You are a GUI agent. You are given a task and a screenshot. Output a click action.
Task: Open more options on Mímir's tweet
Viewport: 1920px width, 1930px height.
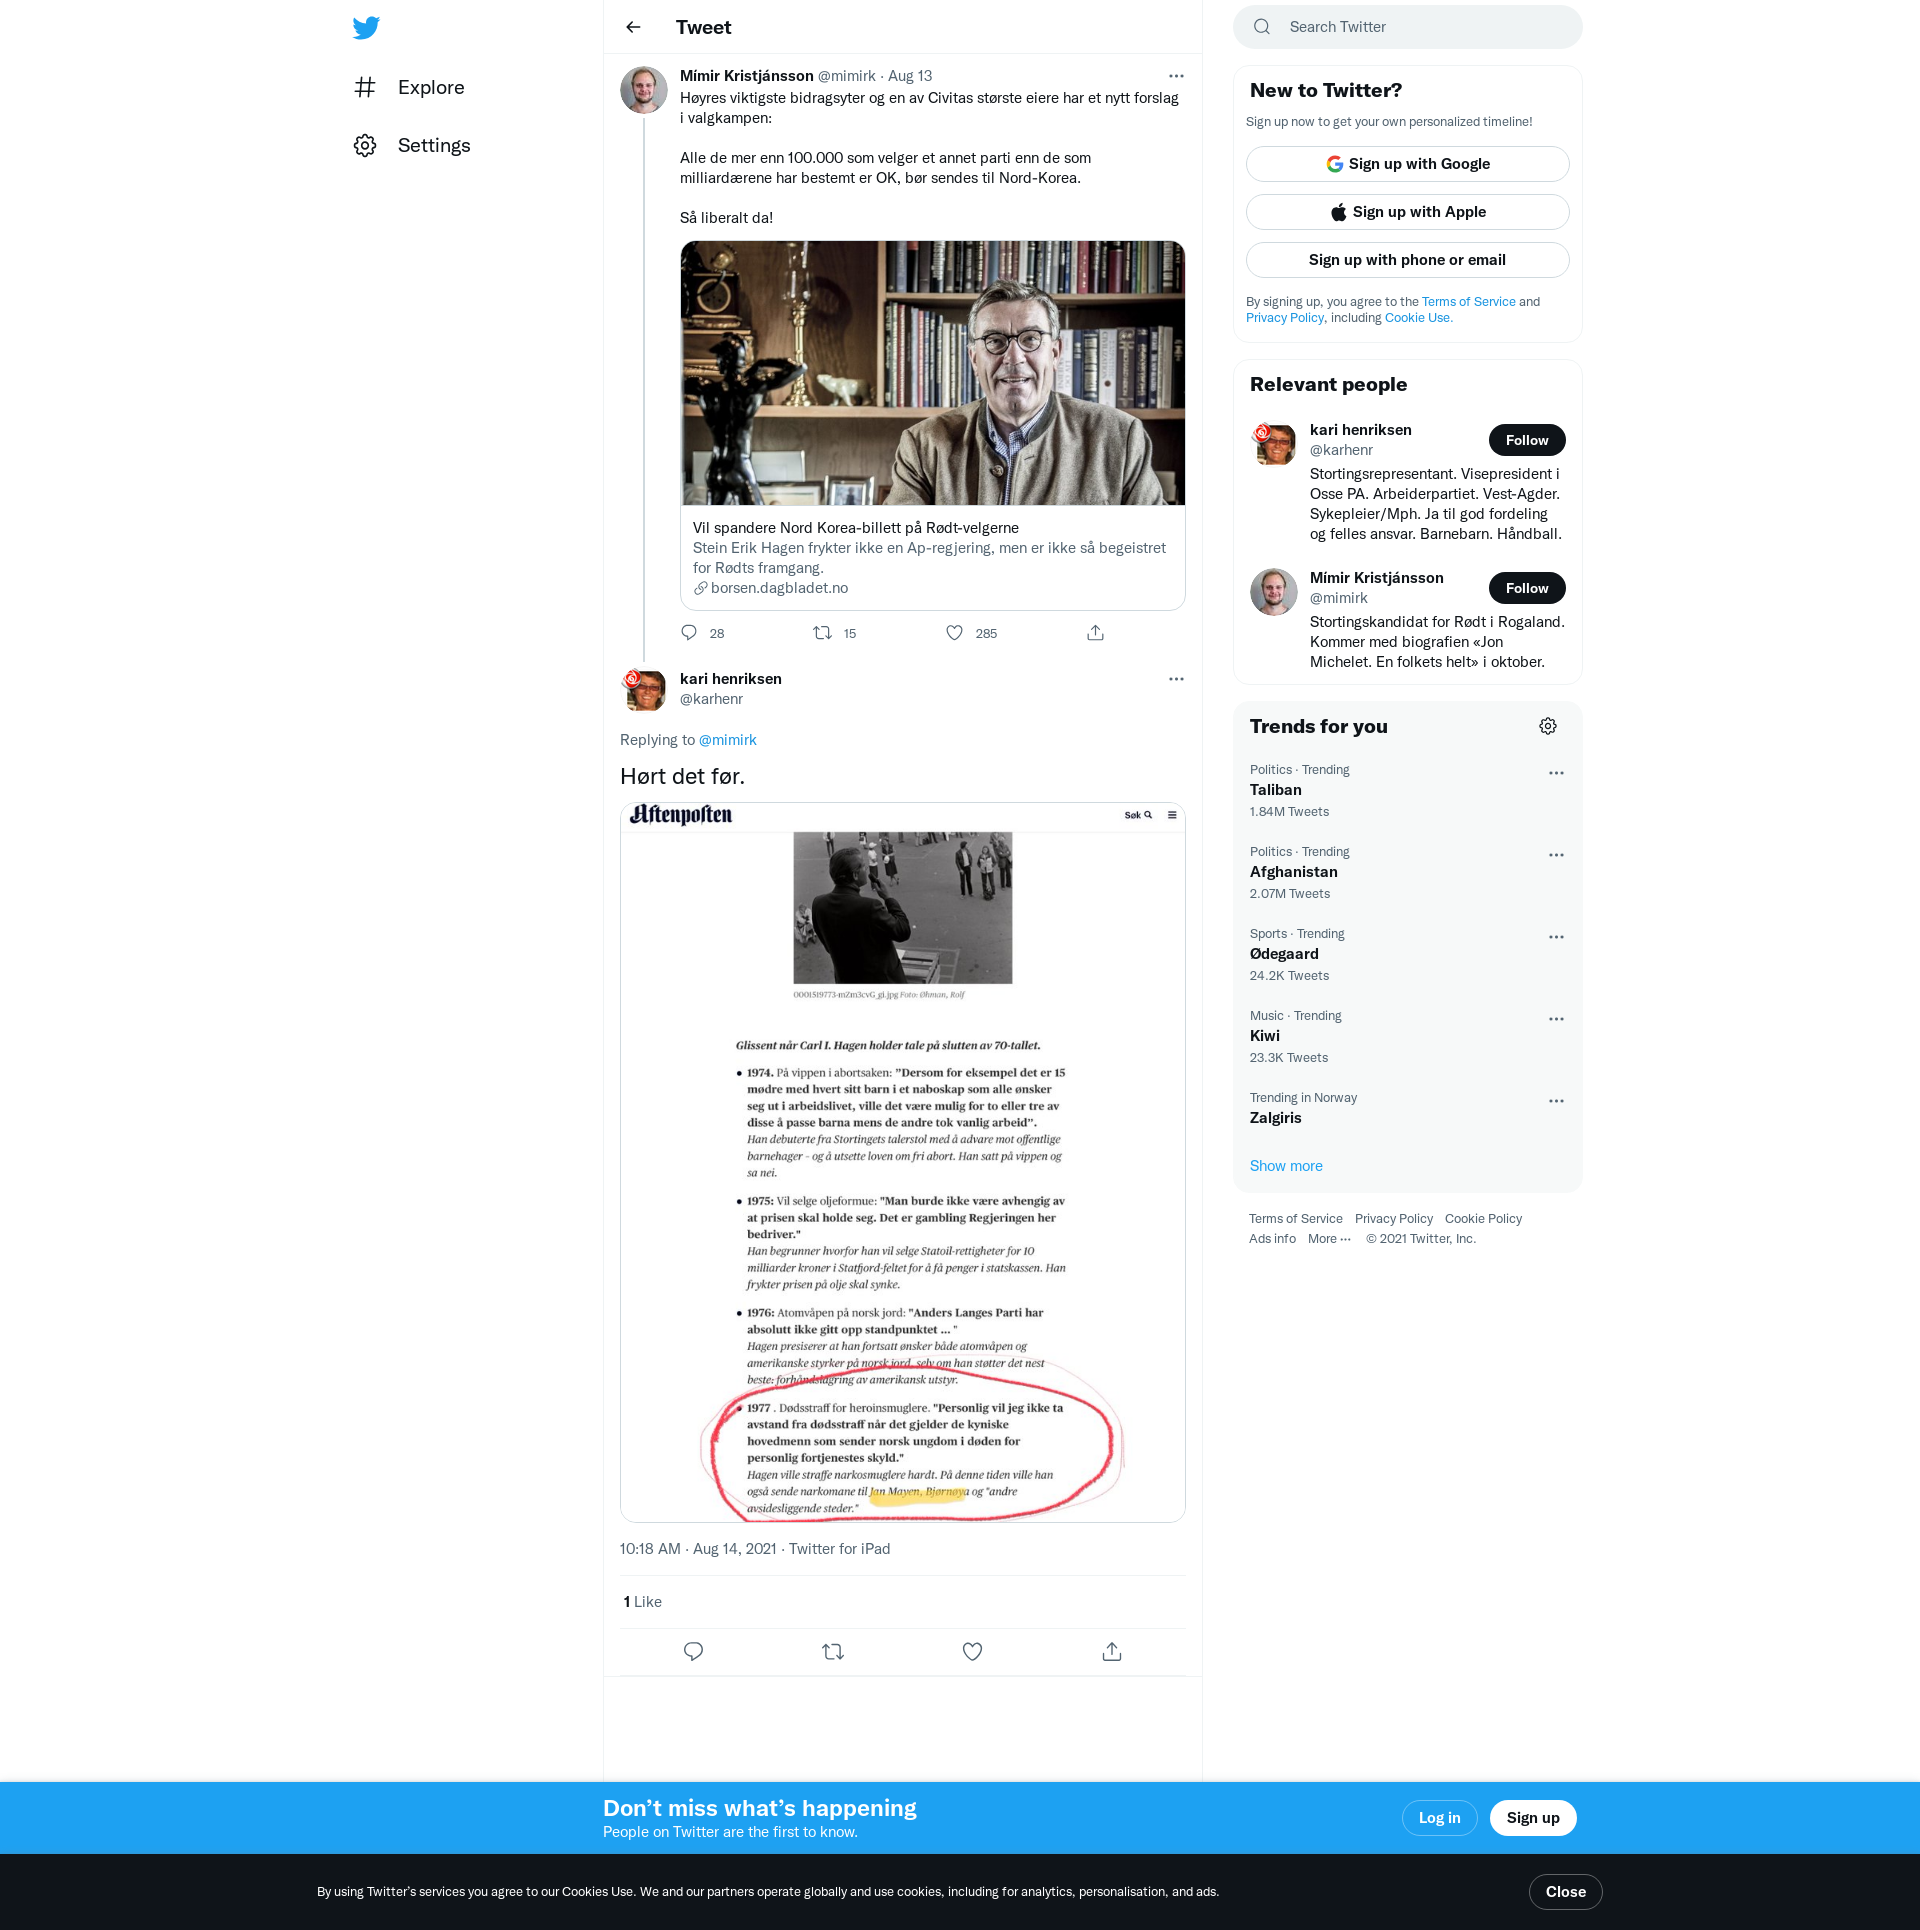point(1176,76)
